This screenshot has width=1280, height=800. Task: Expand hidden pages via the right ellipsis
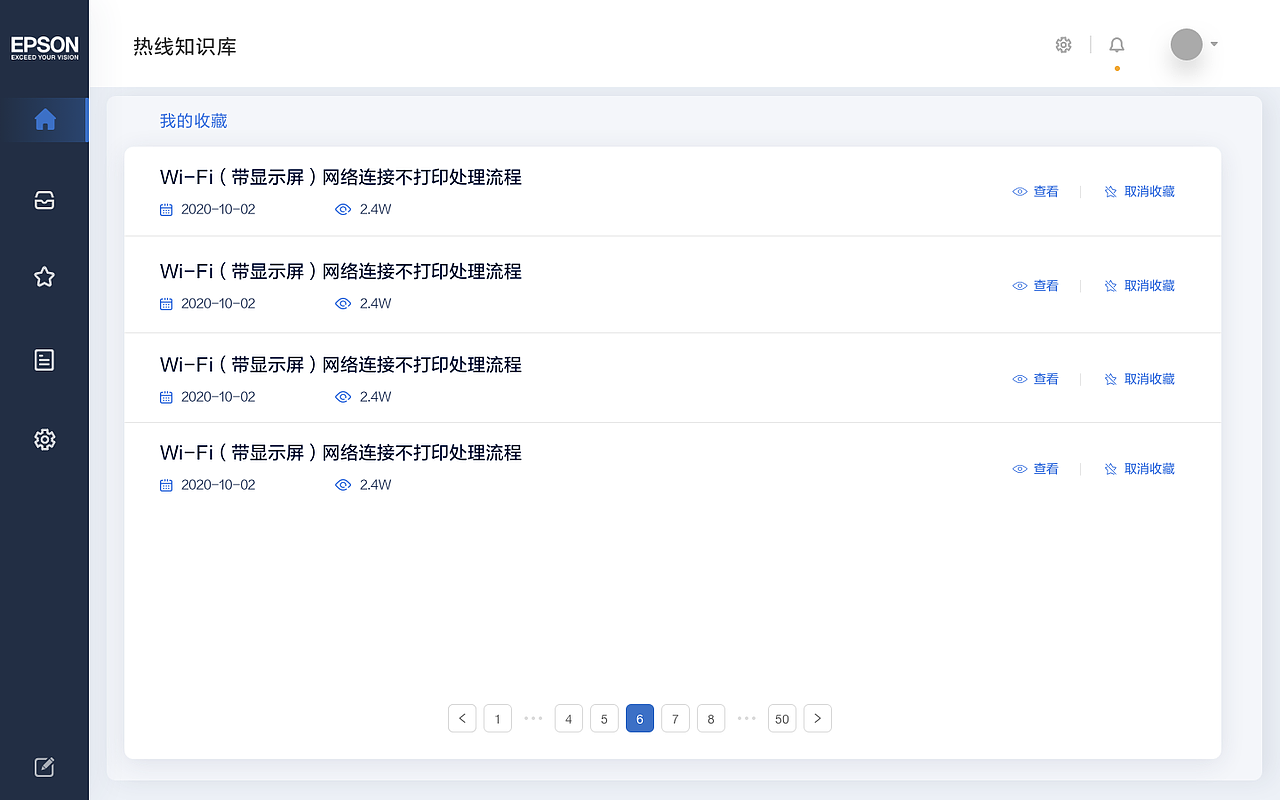[746, 718]
